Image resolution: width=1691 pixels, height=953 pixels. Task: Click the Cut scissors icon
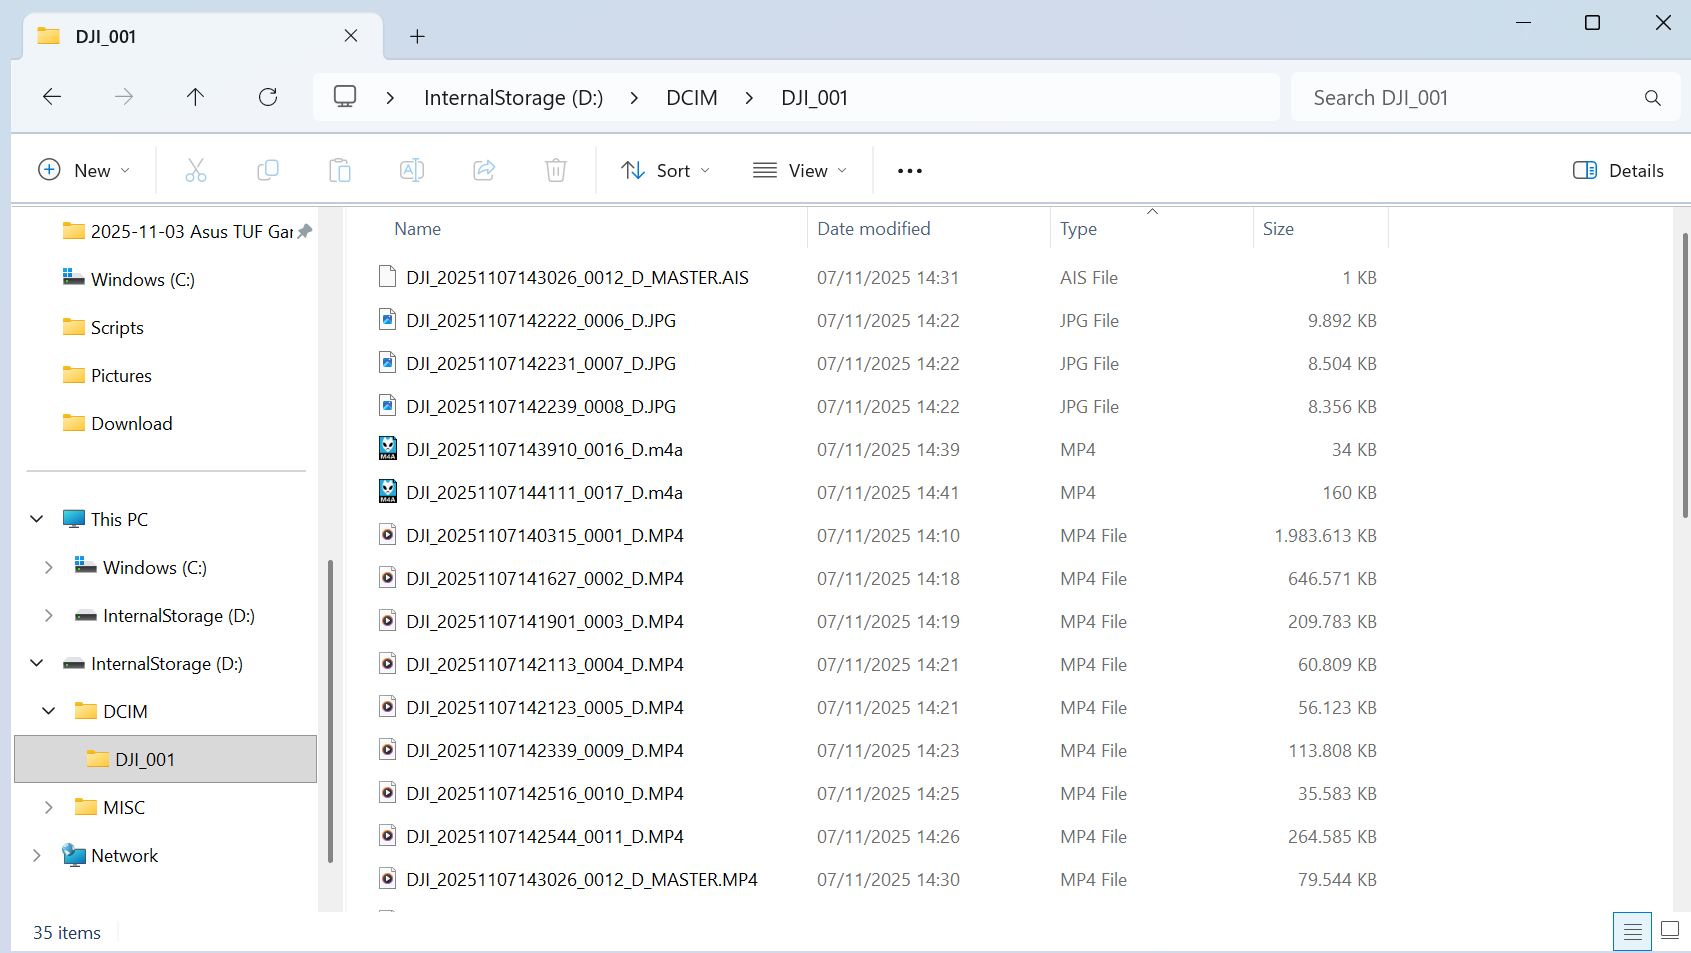pyautogui.click(x=196, y=171)
